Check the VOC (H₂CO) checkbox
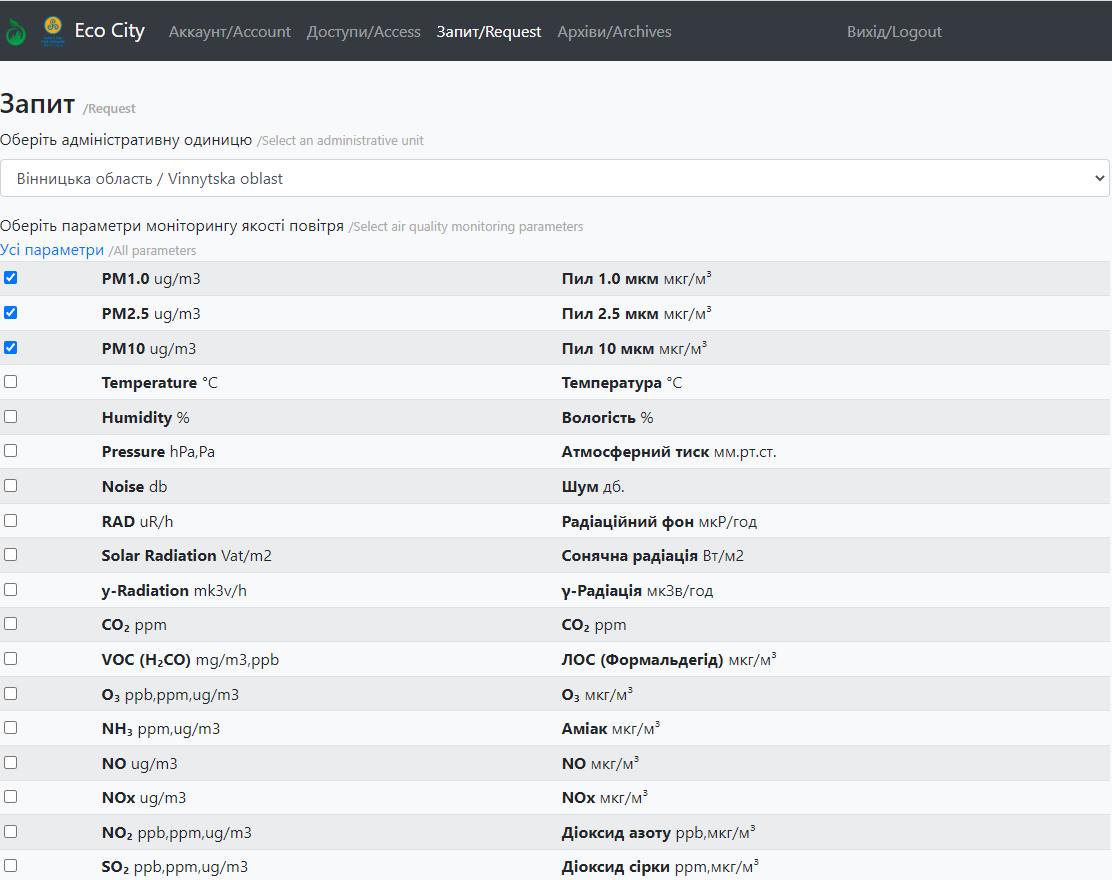The width and height of the screenshot is (1112, 880). point(11,658)
